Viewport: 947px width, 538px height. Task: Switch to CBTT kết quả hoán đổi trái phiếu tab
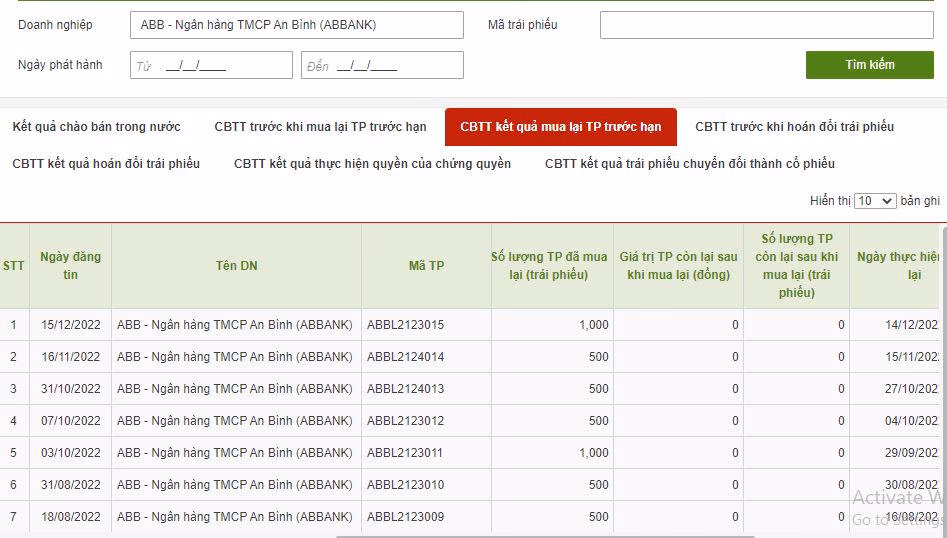click(x=106, y=164)
